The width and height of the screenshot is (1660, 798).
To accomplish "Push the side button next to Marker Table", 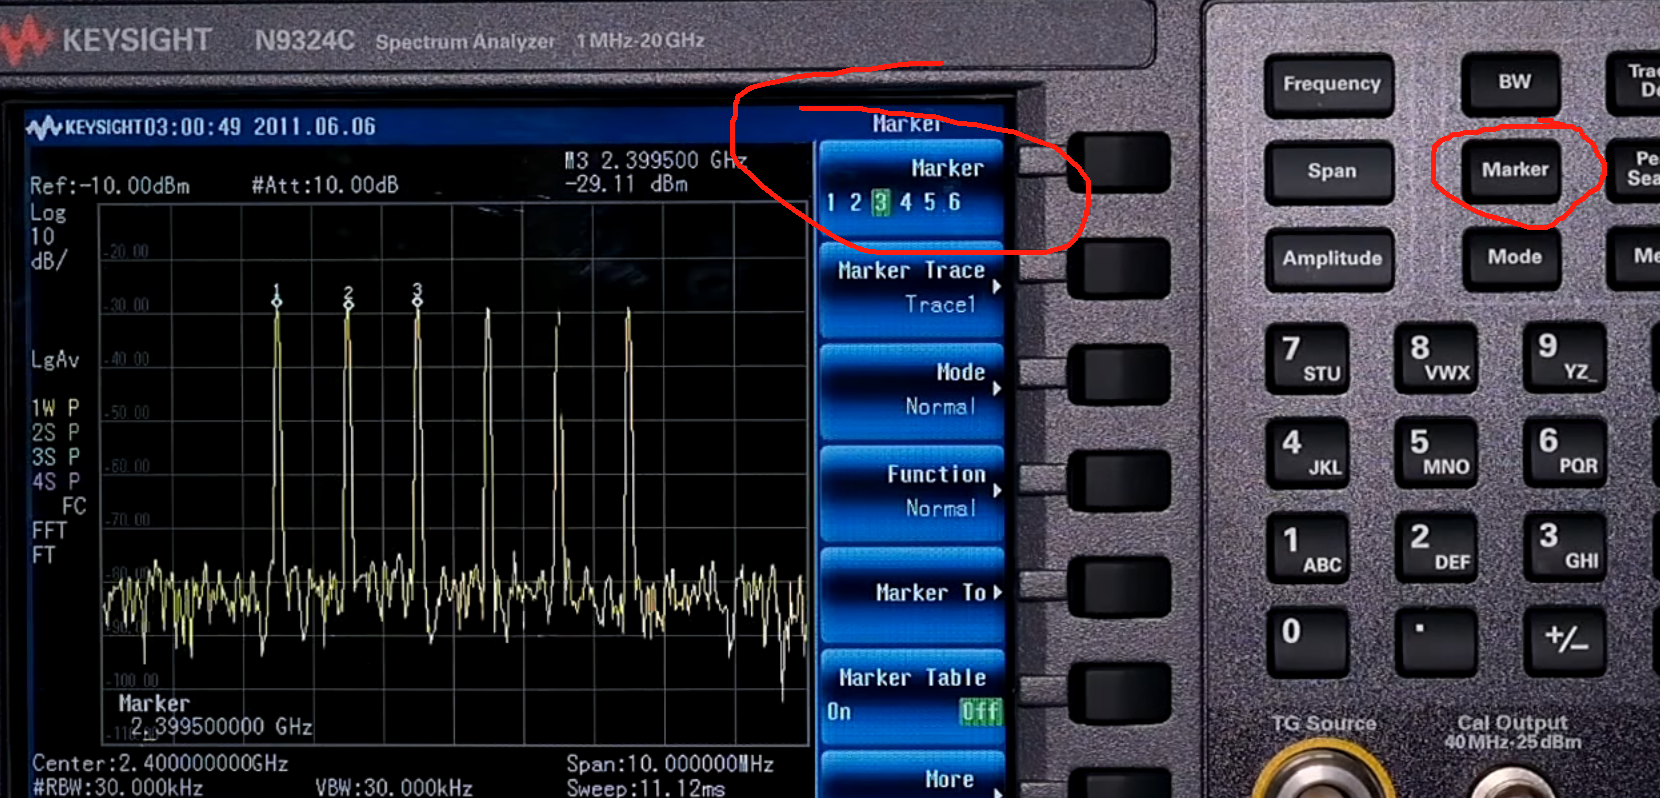I will coord(1118,692).
